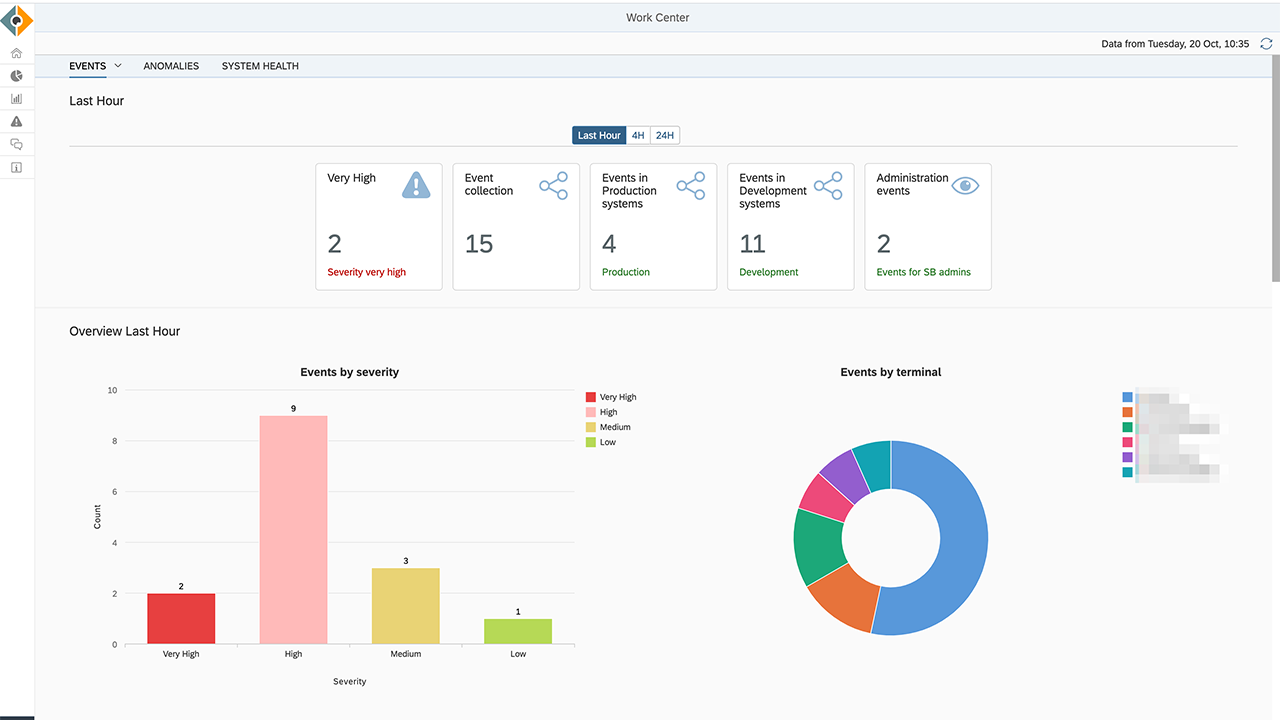The width and height of the screenshot is (1280, 720).
Task: Click the application logo at top-left
Action: (x=17, y=20)
